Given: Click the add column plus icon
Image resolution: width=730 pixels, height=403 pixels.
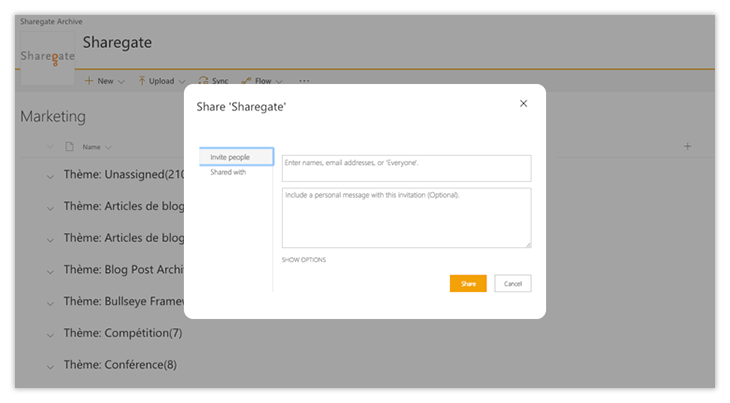Looking at the screenshot, I should pos(687,146).
